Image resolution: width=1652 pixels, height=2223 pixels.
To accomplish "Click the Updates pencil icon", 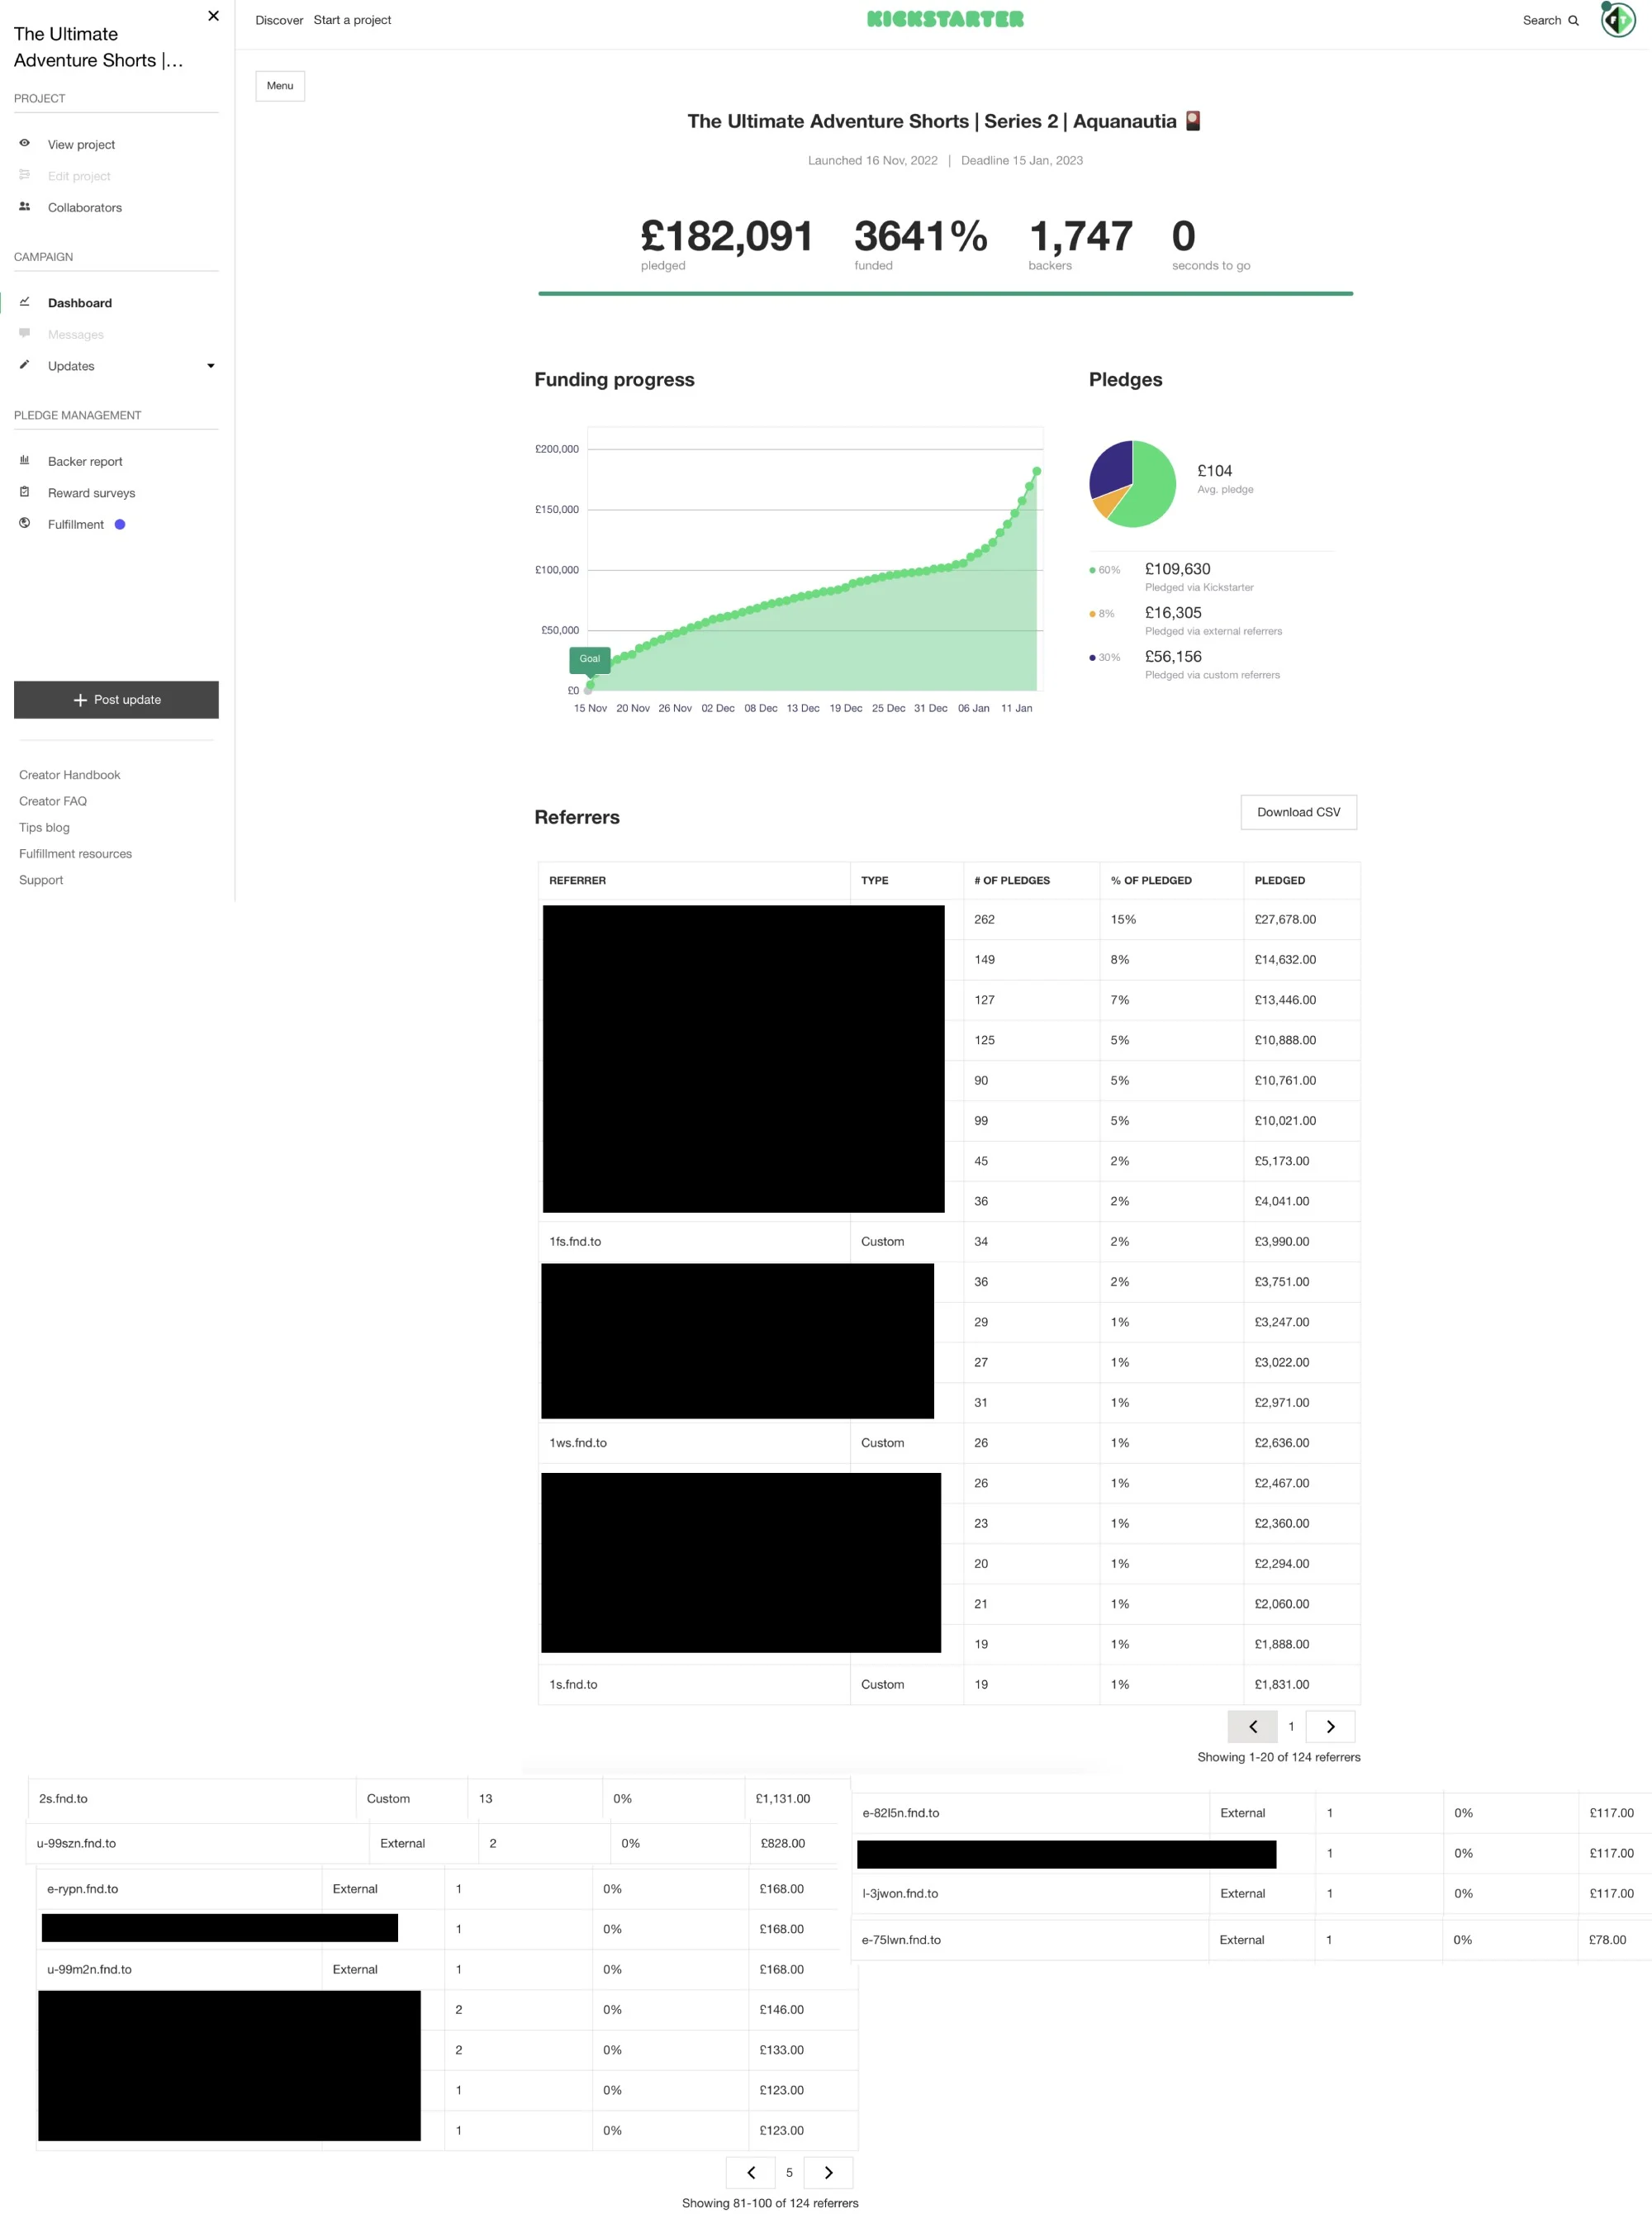I will coord(25,364).
